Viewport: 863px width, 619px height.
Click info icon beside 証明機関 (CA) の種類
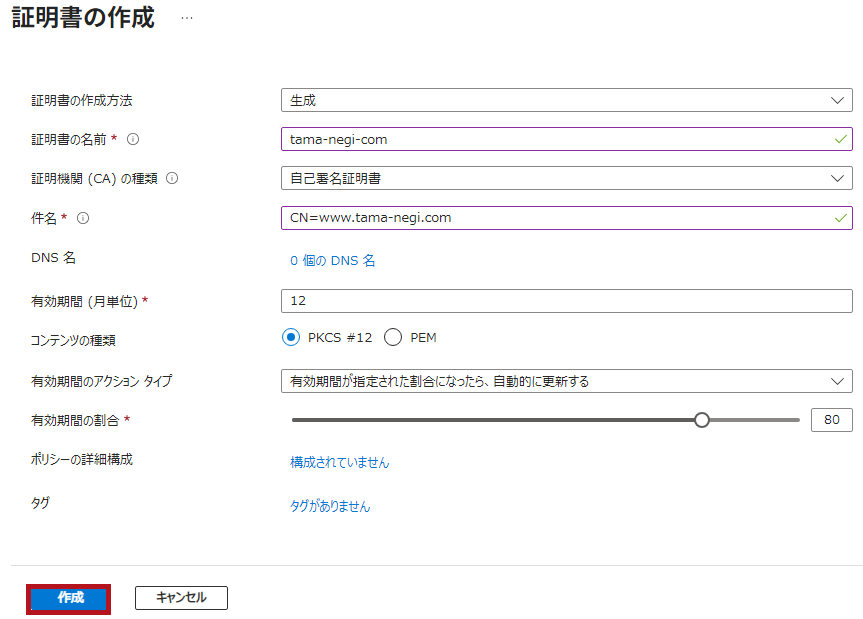coord(172,178)
